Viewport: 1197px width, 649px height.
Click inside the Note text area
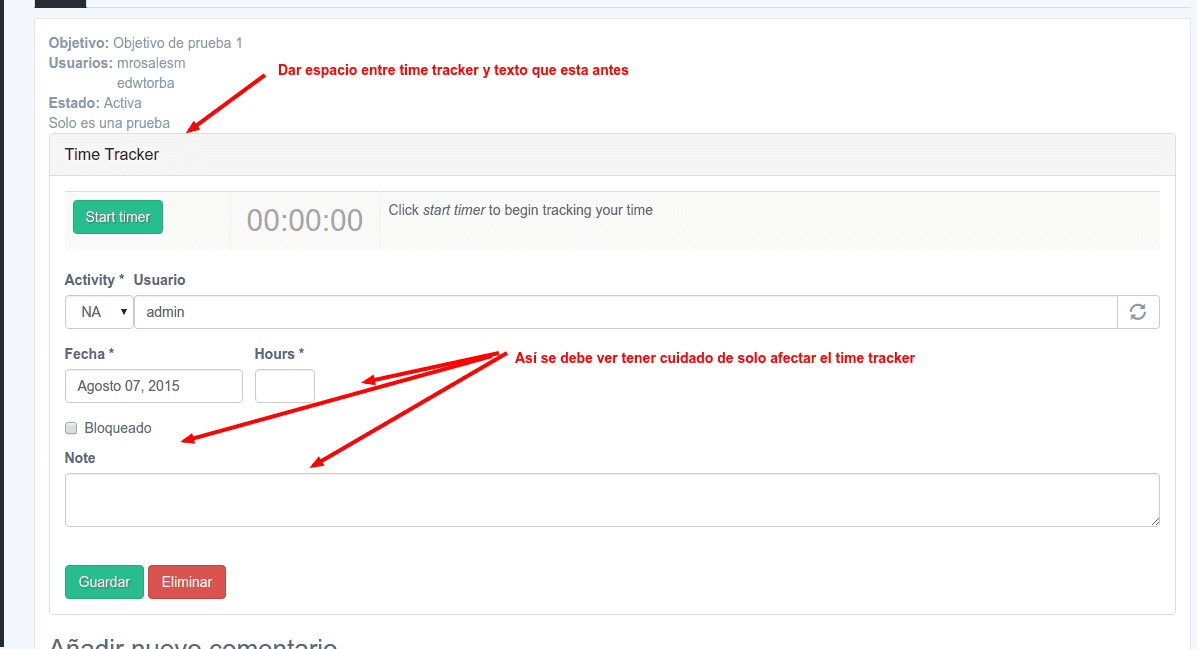[611, 499]
